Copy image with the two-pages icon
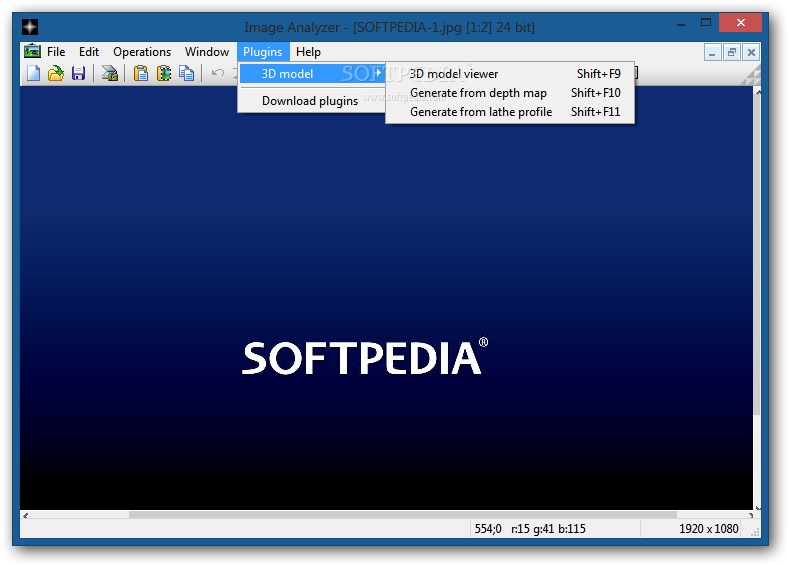 coord(187,73)
